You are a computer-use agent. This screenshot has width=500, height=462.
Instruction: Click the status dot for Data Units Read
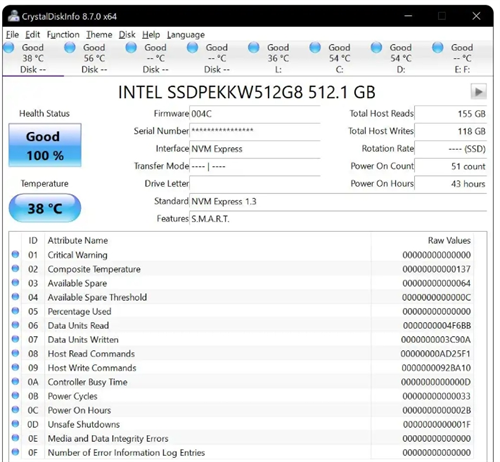pos(15,325)
